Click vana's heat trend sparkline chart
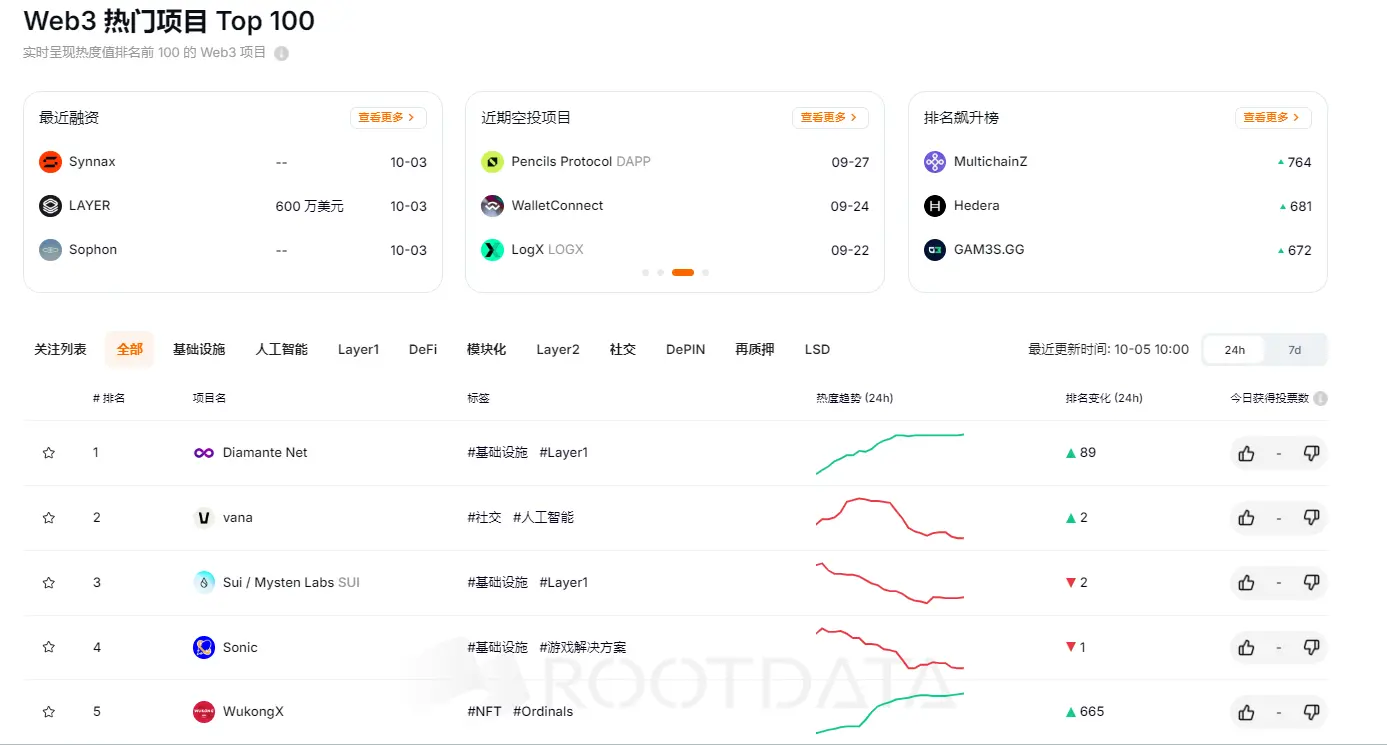 click(x=888, y=517)
